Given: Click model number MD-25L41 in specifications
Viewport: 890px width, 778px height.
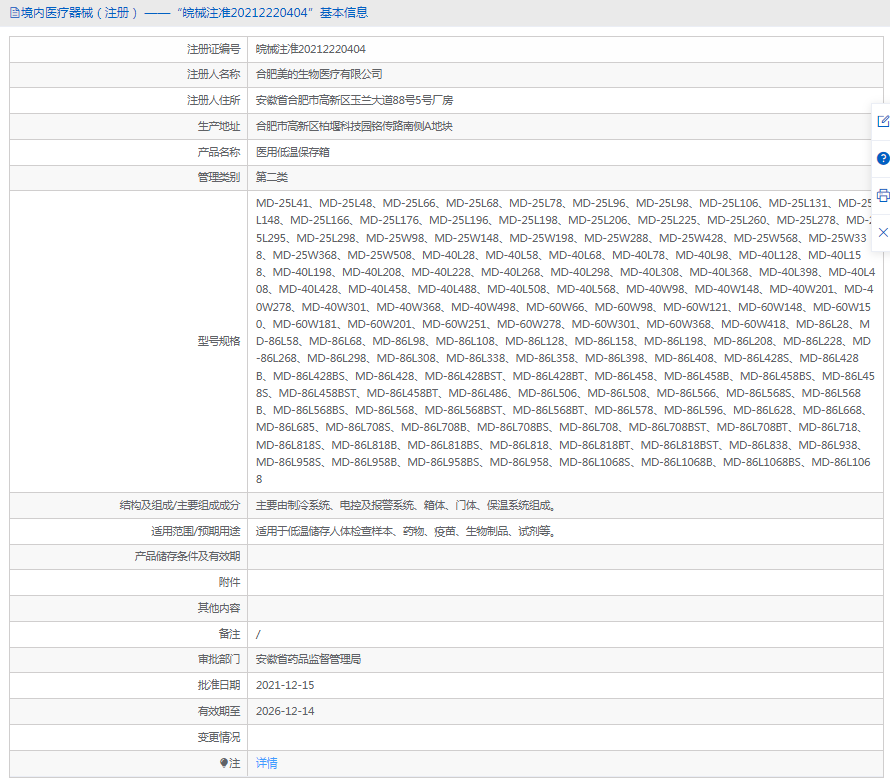Looking at the screenshot, I should [282, 203].
